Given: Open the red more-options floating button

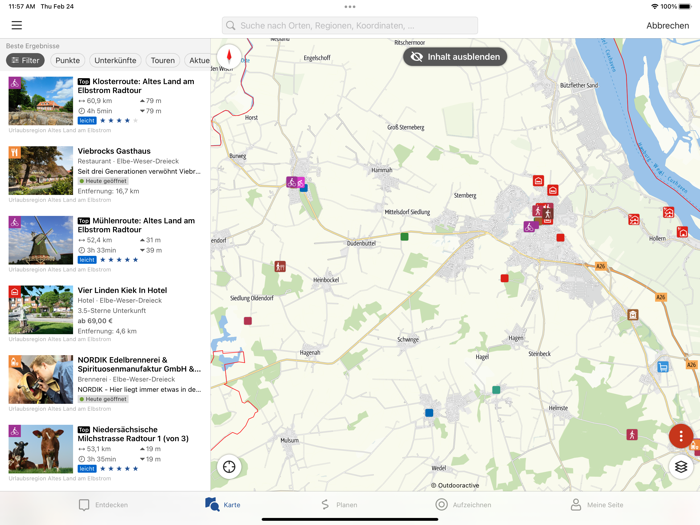Looking at the screenshot, I should coord(680,436).
